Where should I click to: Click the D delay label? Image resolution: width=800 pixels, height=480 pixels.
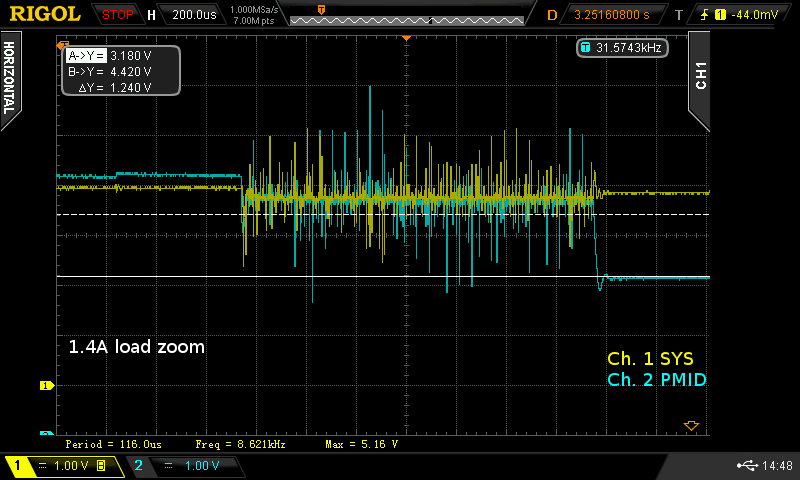pyautogui.click(x=552, y=15)
